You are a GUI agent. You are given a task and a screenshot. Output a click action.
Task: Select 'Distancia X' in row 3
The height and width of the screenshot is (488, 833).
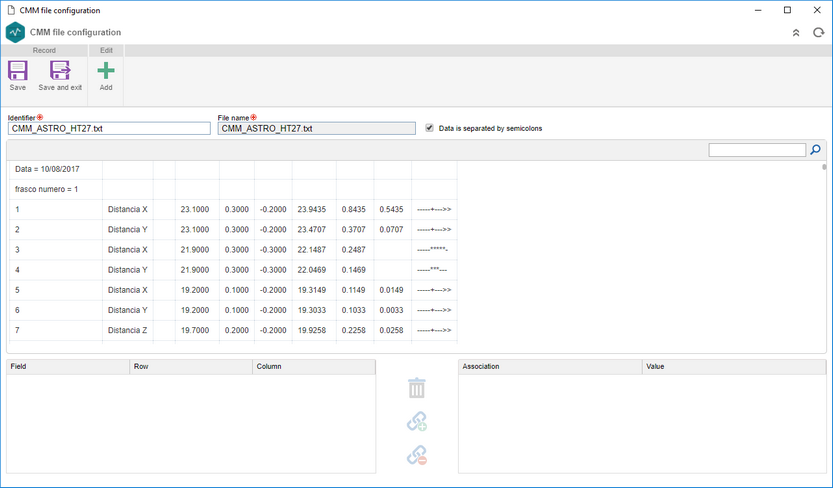click(x=128, y=250)
